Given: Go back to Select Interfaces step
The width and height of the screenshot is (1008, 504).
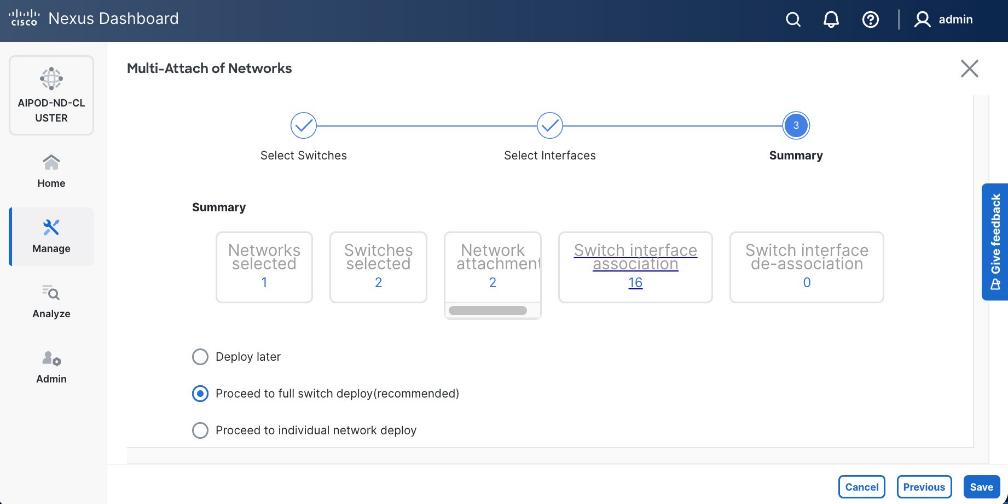Looking at the screenshot, I should click(550, 126).
